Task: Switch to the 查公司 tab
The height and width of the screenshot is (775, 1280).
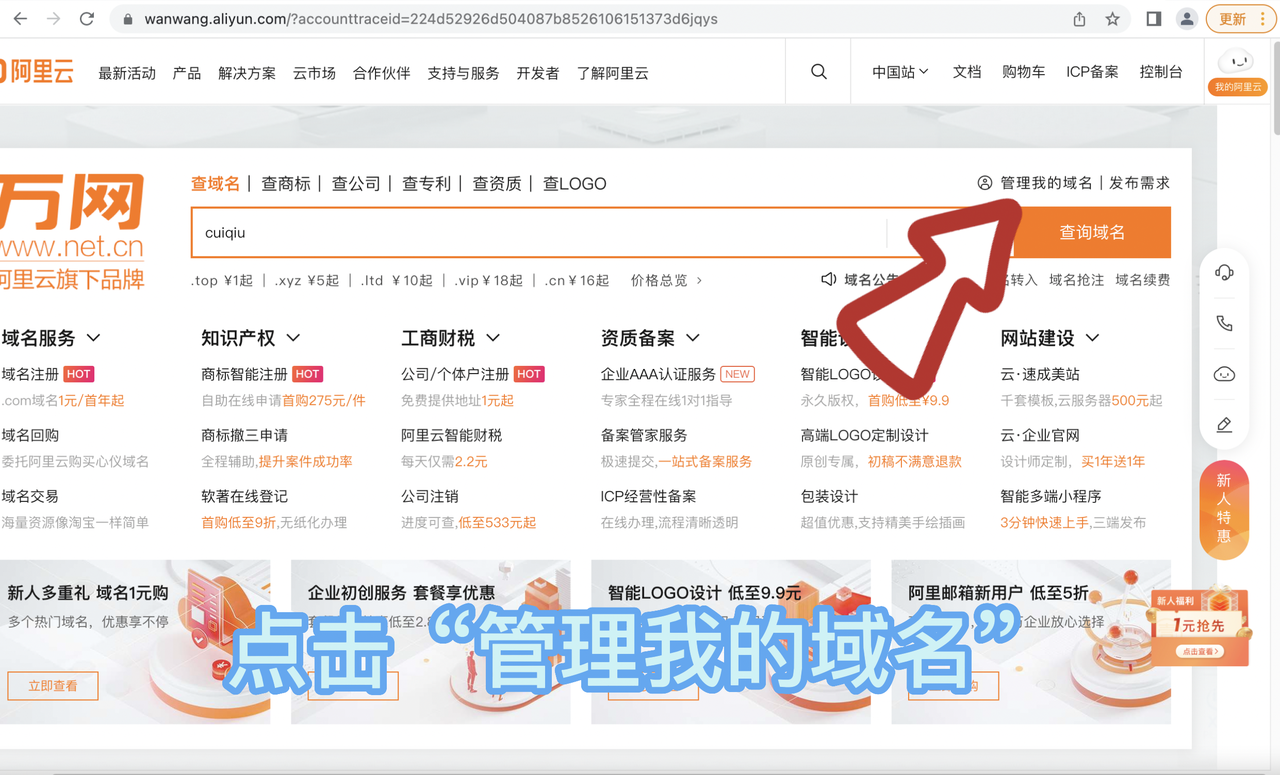Action: pos(357,183)
